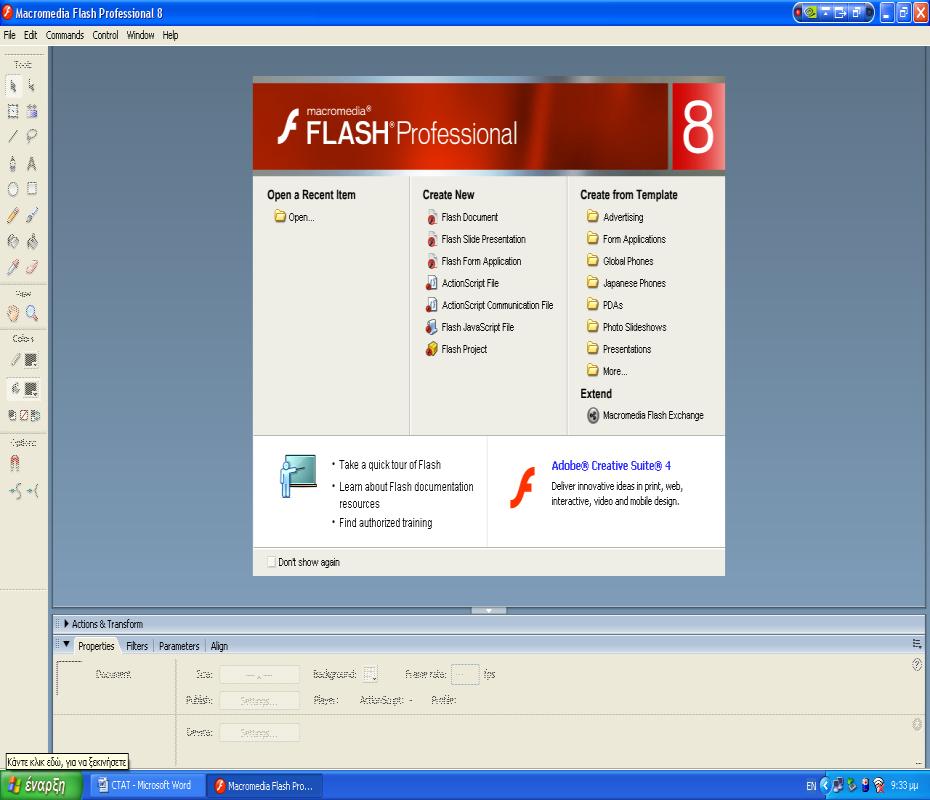Switch to the Align tab
The image size is (930, 800).
tap(219, 646)
